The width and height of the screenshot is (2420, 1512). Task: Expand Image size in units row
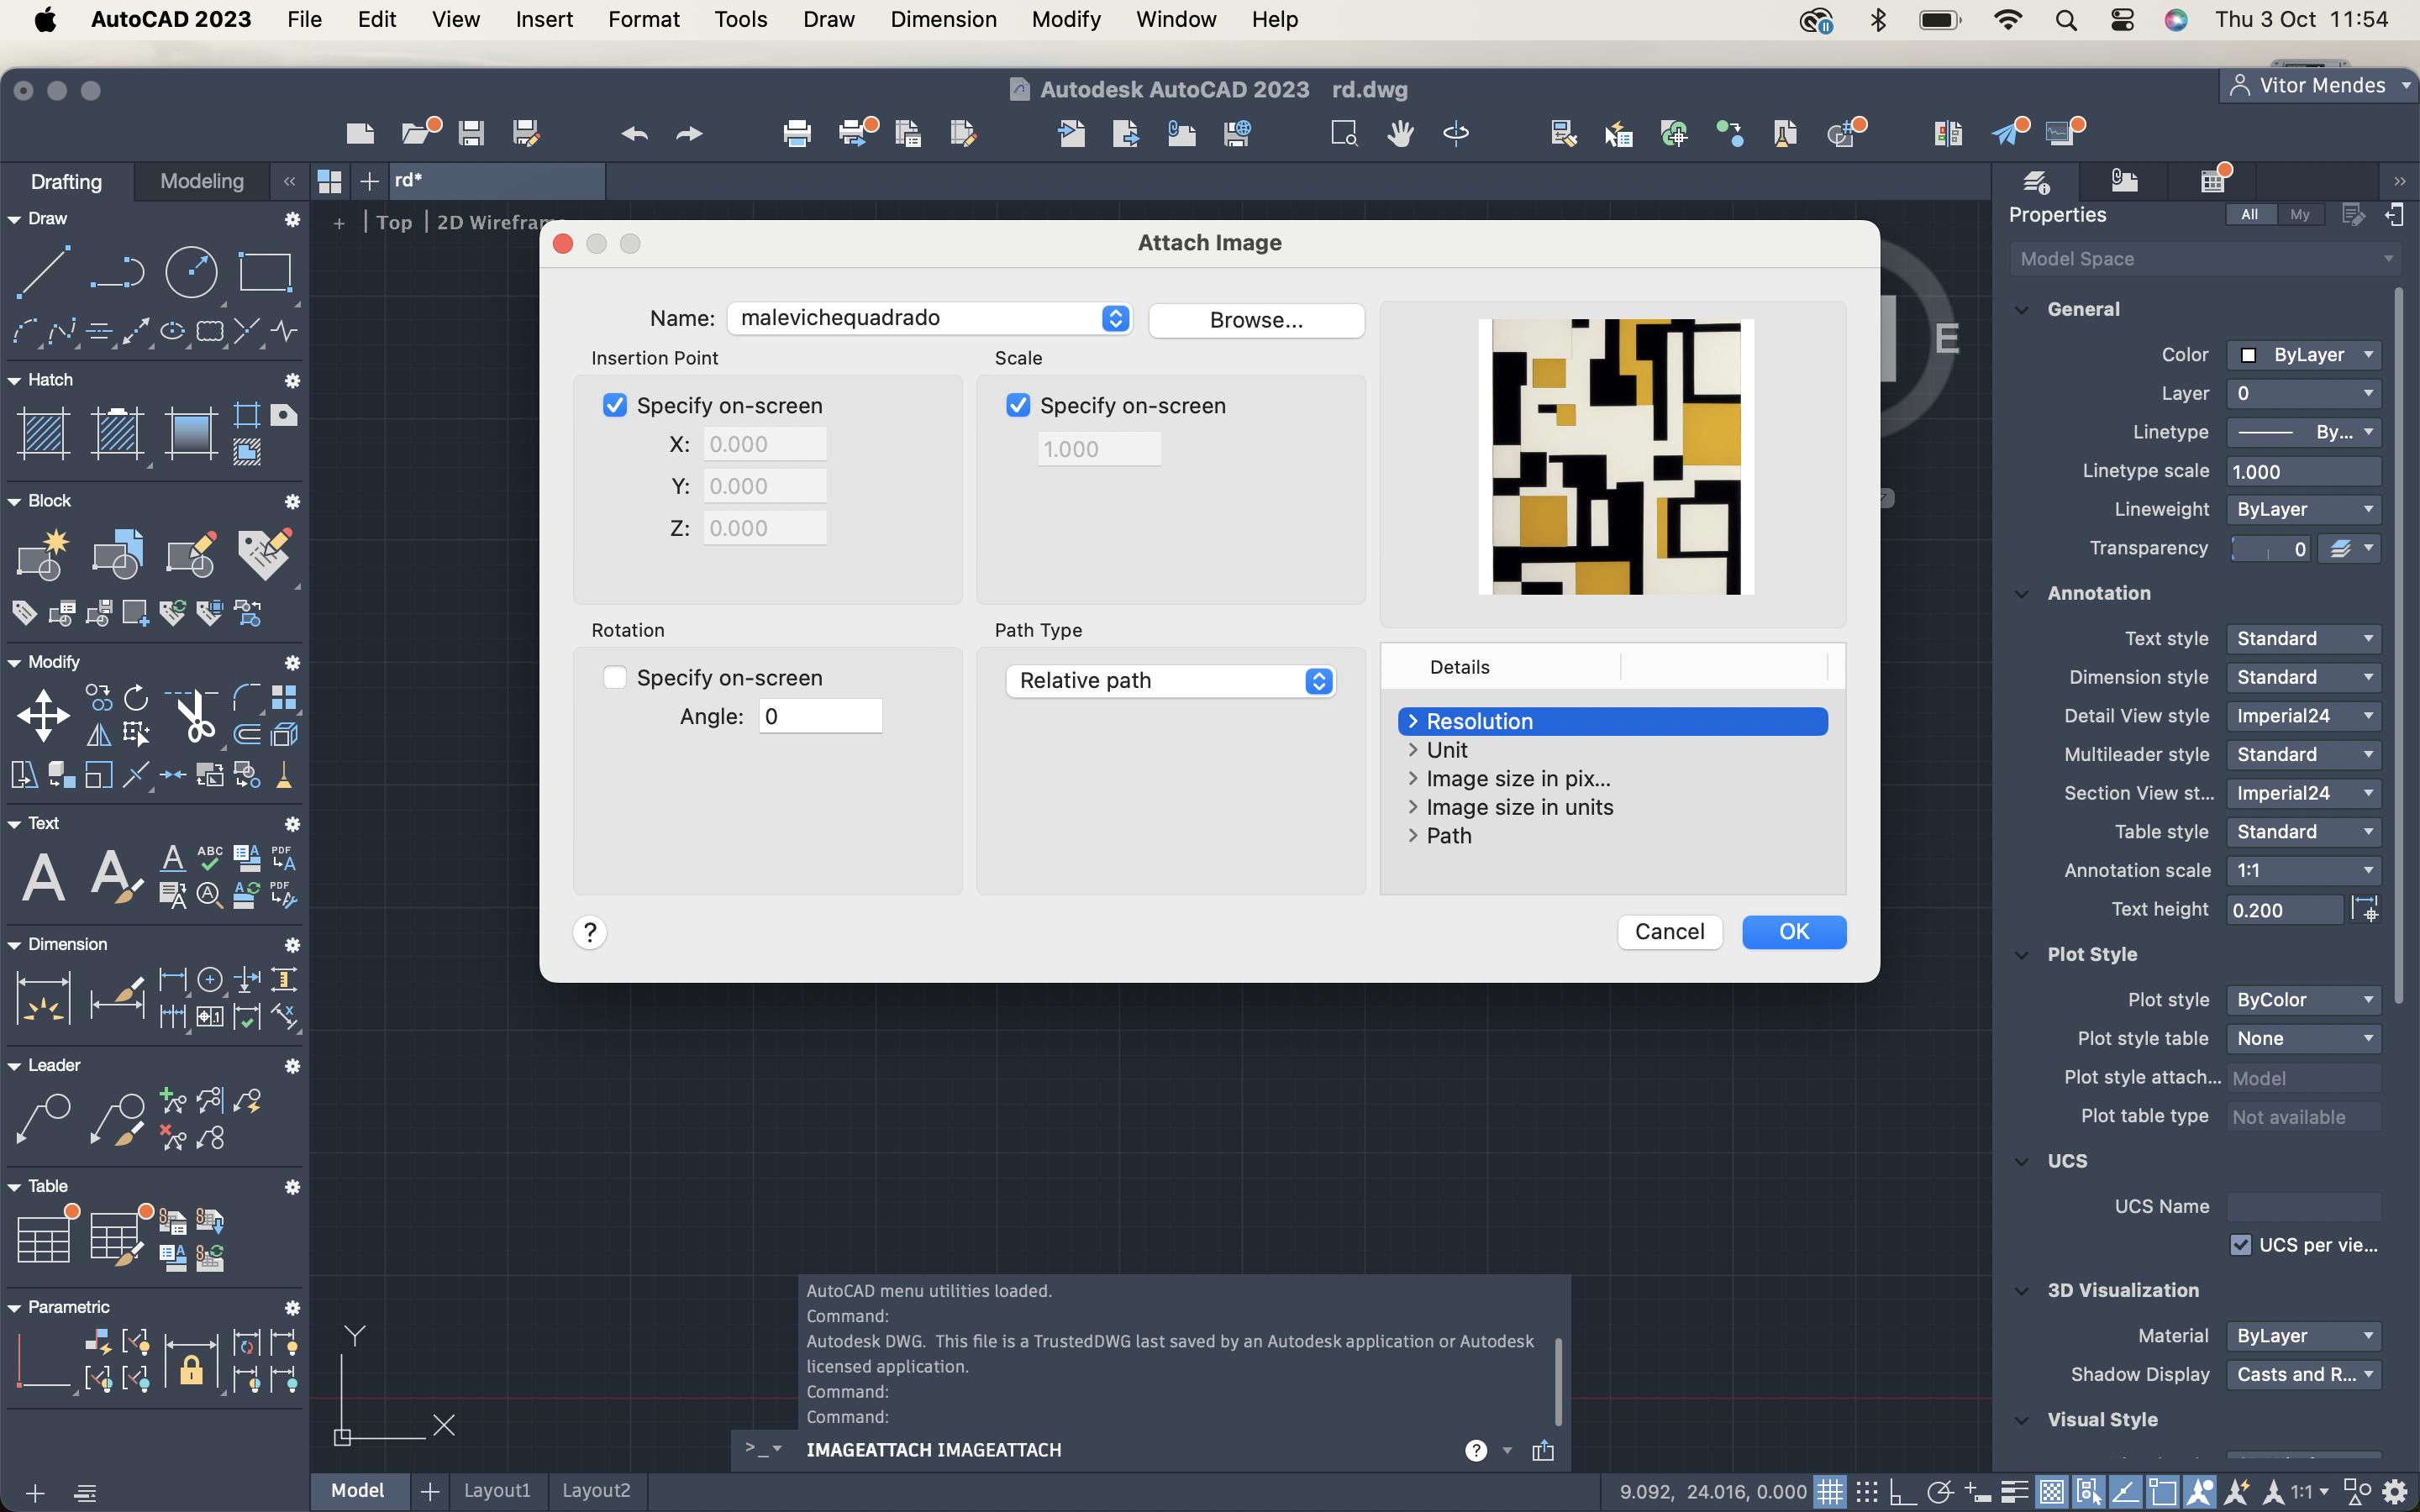(x=1413, y=807)
